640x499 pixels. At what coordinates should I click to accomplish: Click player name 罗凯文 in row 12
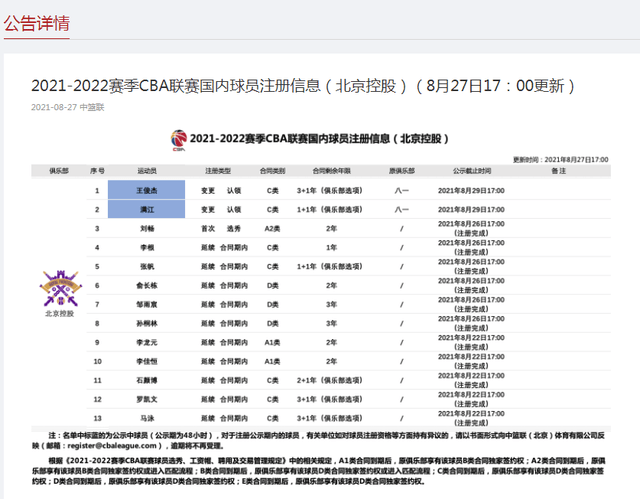pyautogui.click(x=147, y=399)
